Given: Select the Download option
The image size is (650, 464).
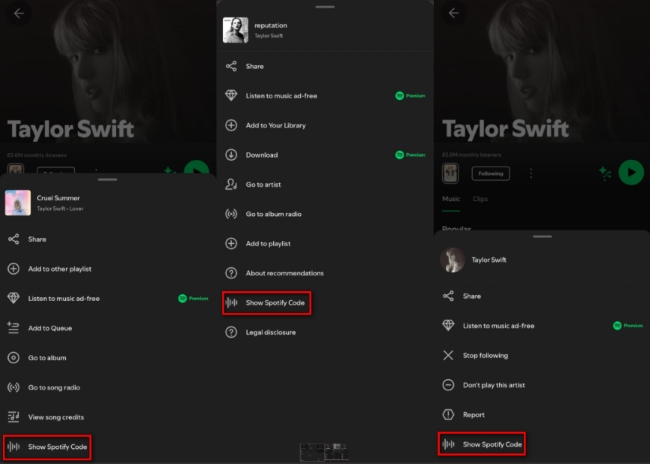Looking at the screenshot, I should click(x=325, y=155).
